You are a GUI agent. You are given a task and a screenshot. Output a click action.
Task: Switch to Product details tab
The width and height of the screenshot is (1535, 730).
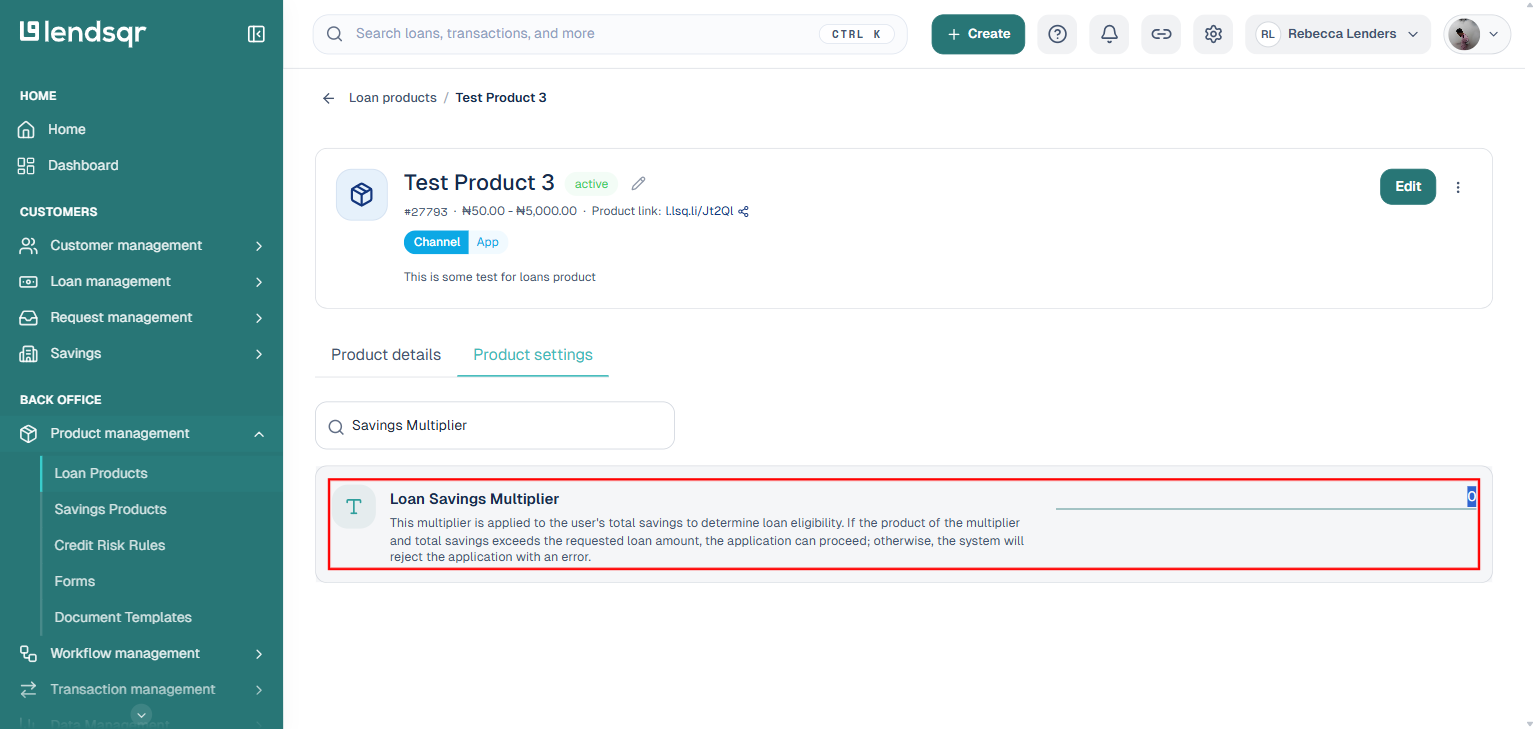click(x=386, y=355)
